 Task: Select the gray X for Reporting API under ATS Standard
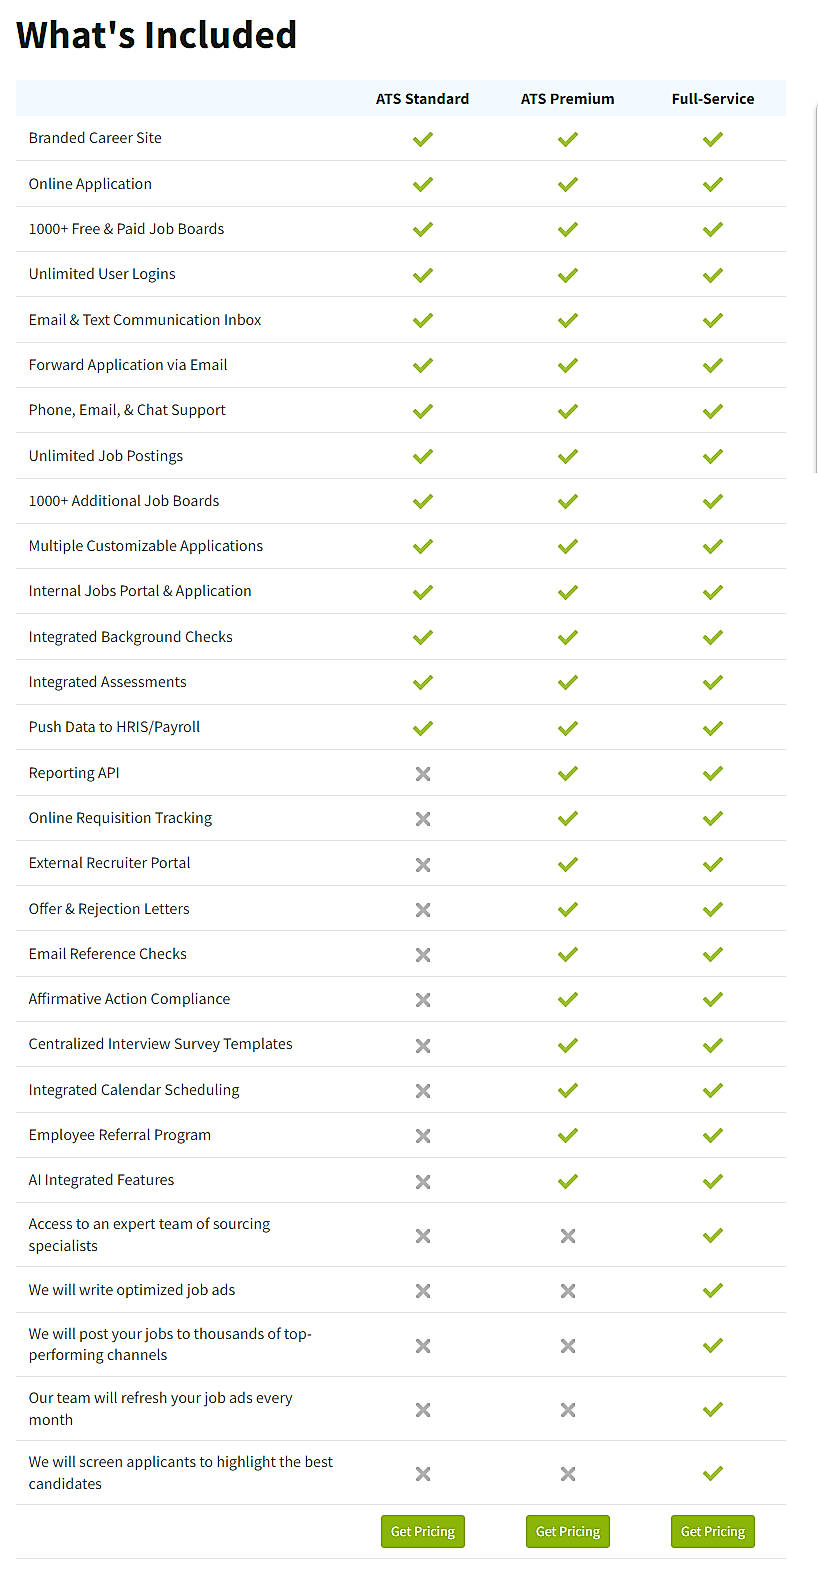(x=422, y=773)
